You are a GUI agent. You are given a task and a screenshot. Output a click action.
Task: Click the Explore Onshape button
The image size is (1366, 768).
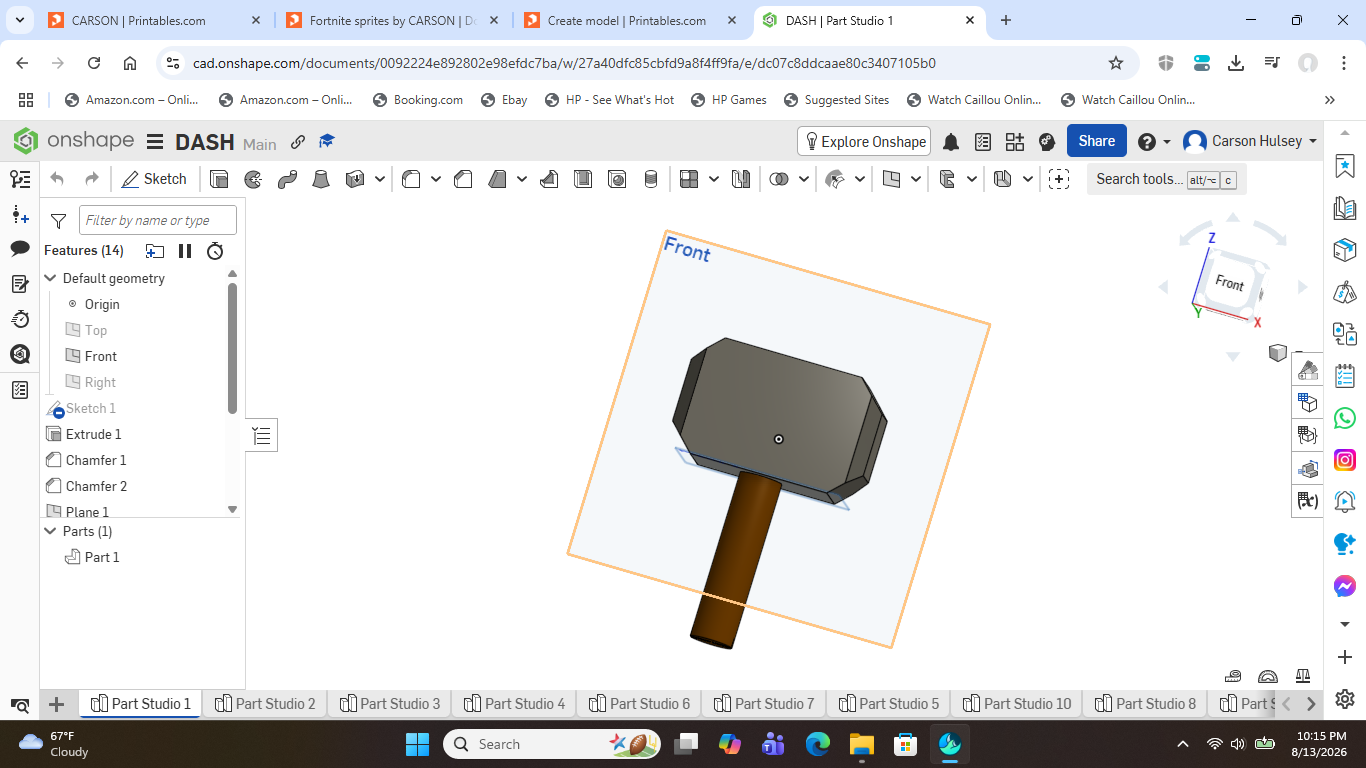pyautogui.click(x=864, y=141)
